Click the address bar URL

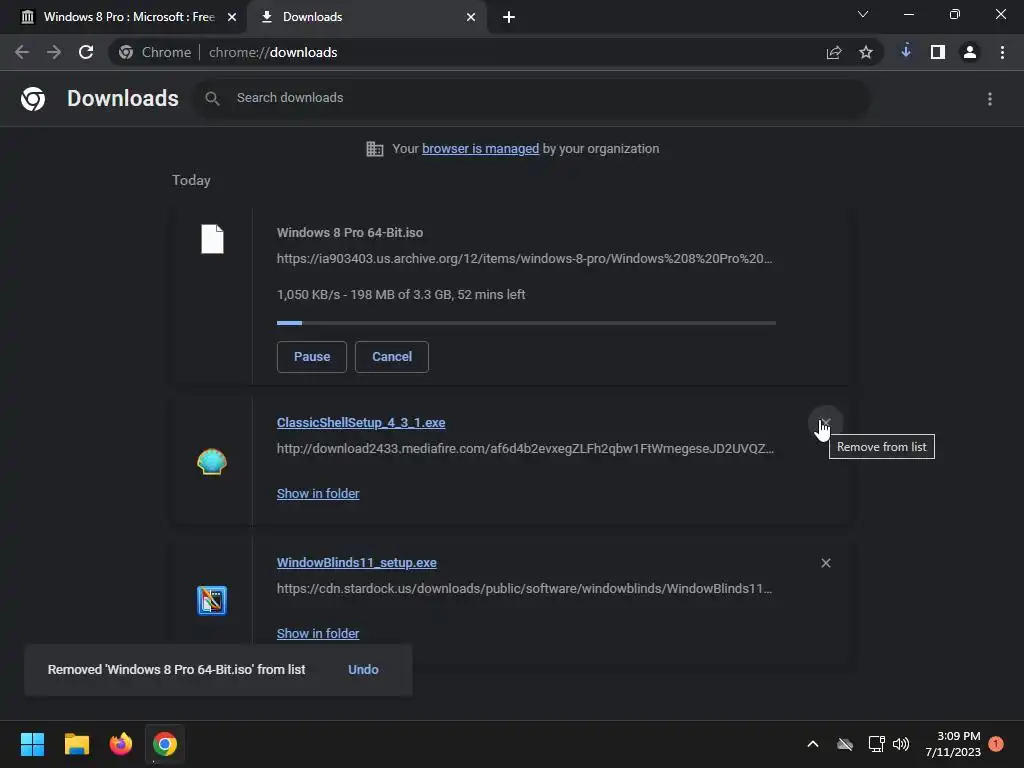(273, 52)
